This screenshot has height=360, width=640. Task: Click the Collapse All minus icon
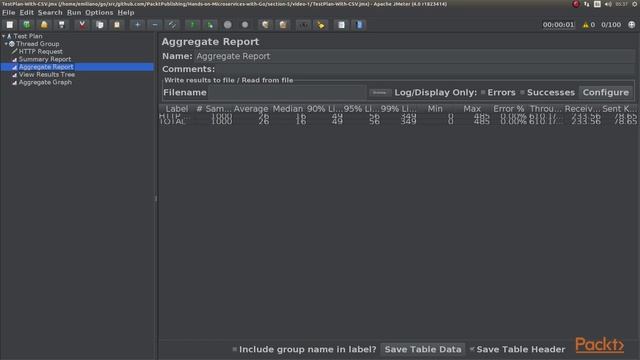155,25
